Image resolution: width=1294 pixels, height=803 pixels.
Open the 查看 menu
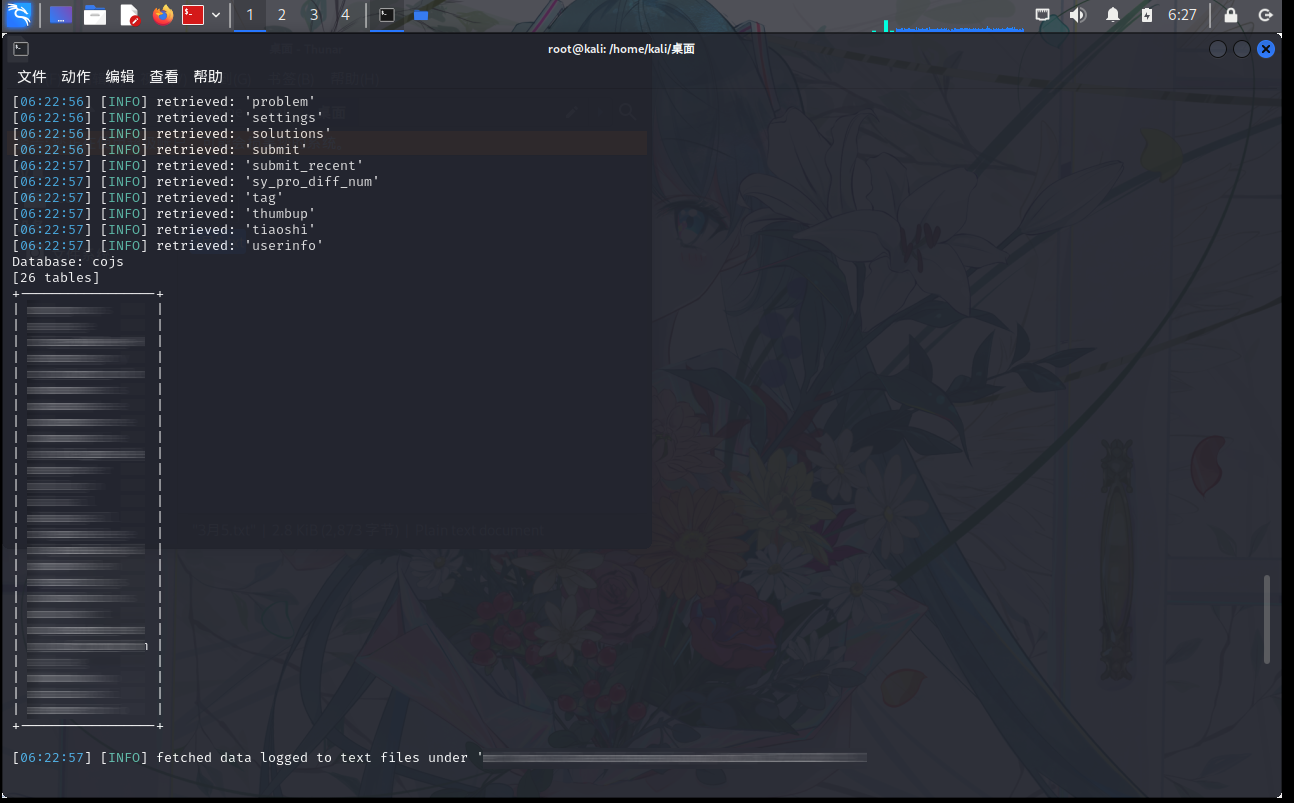pos(164,77)
